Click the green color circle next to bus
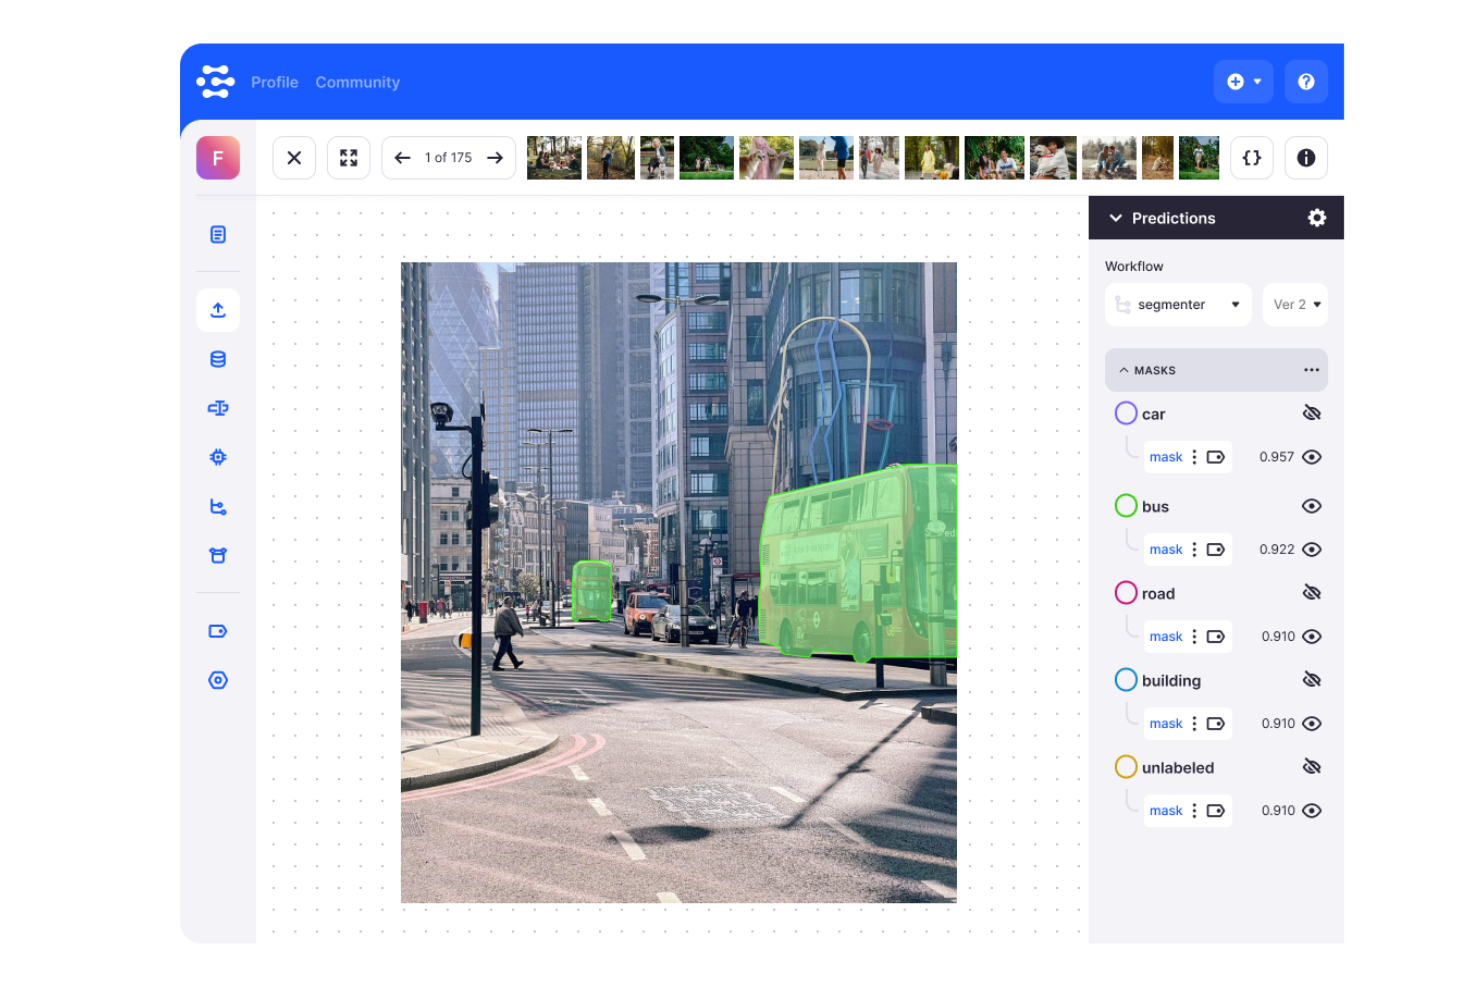This screenshot has width=1480, height=987. click(x=1126, y=506)
